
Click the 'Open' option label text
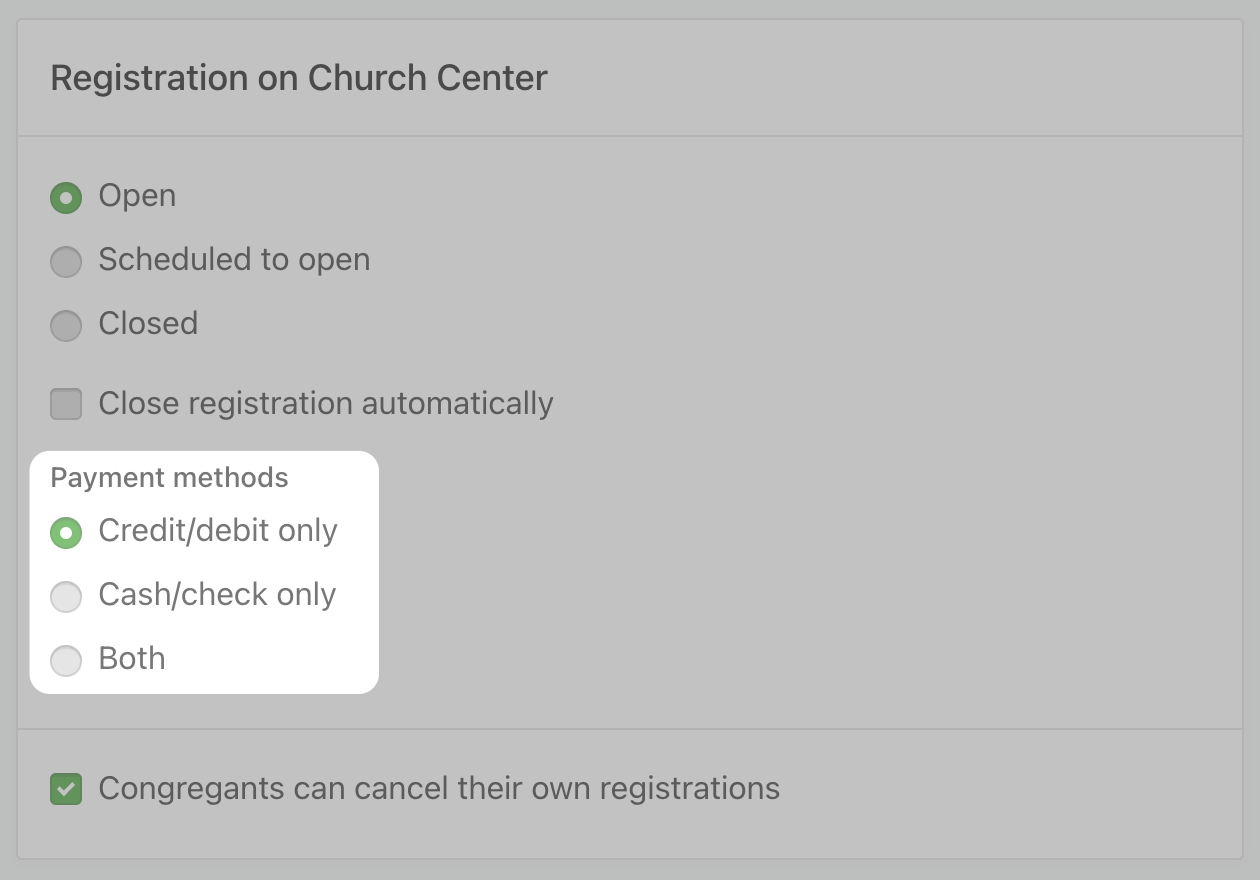137,196
